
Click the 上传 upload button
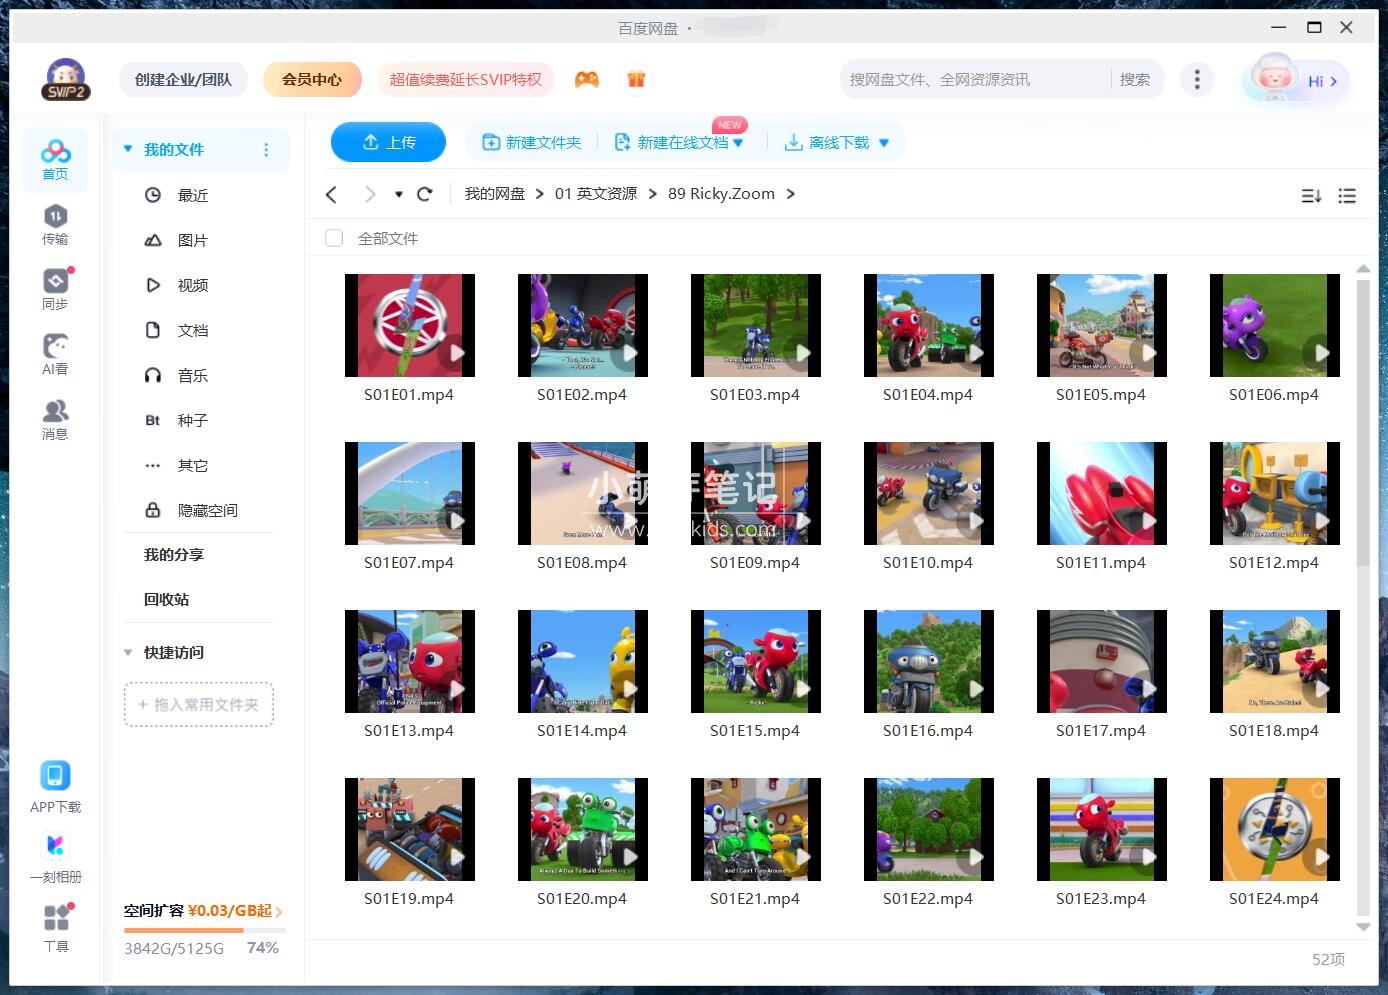point(388,142)
